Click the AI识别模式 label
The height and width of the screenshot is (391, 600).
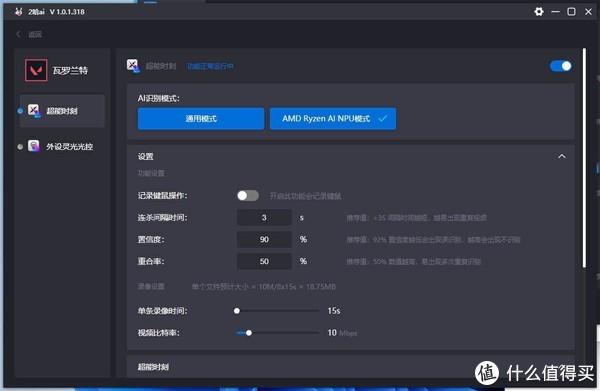click(x=158, y=98)
